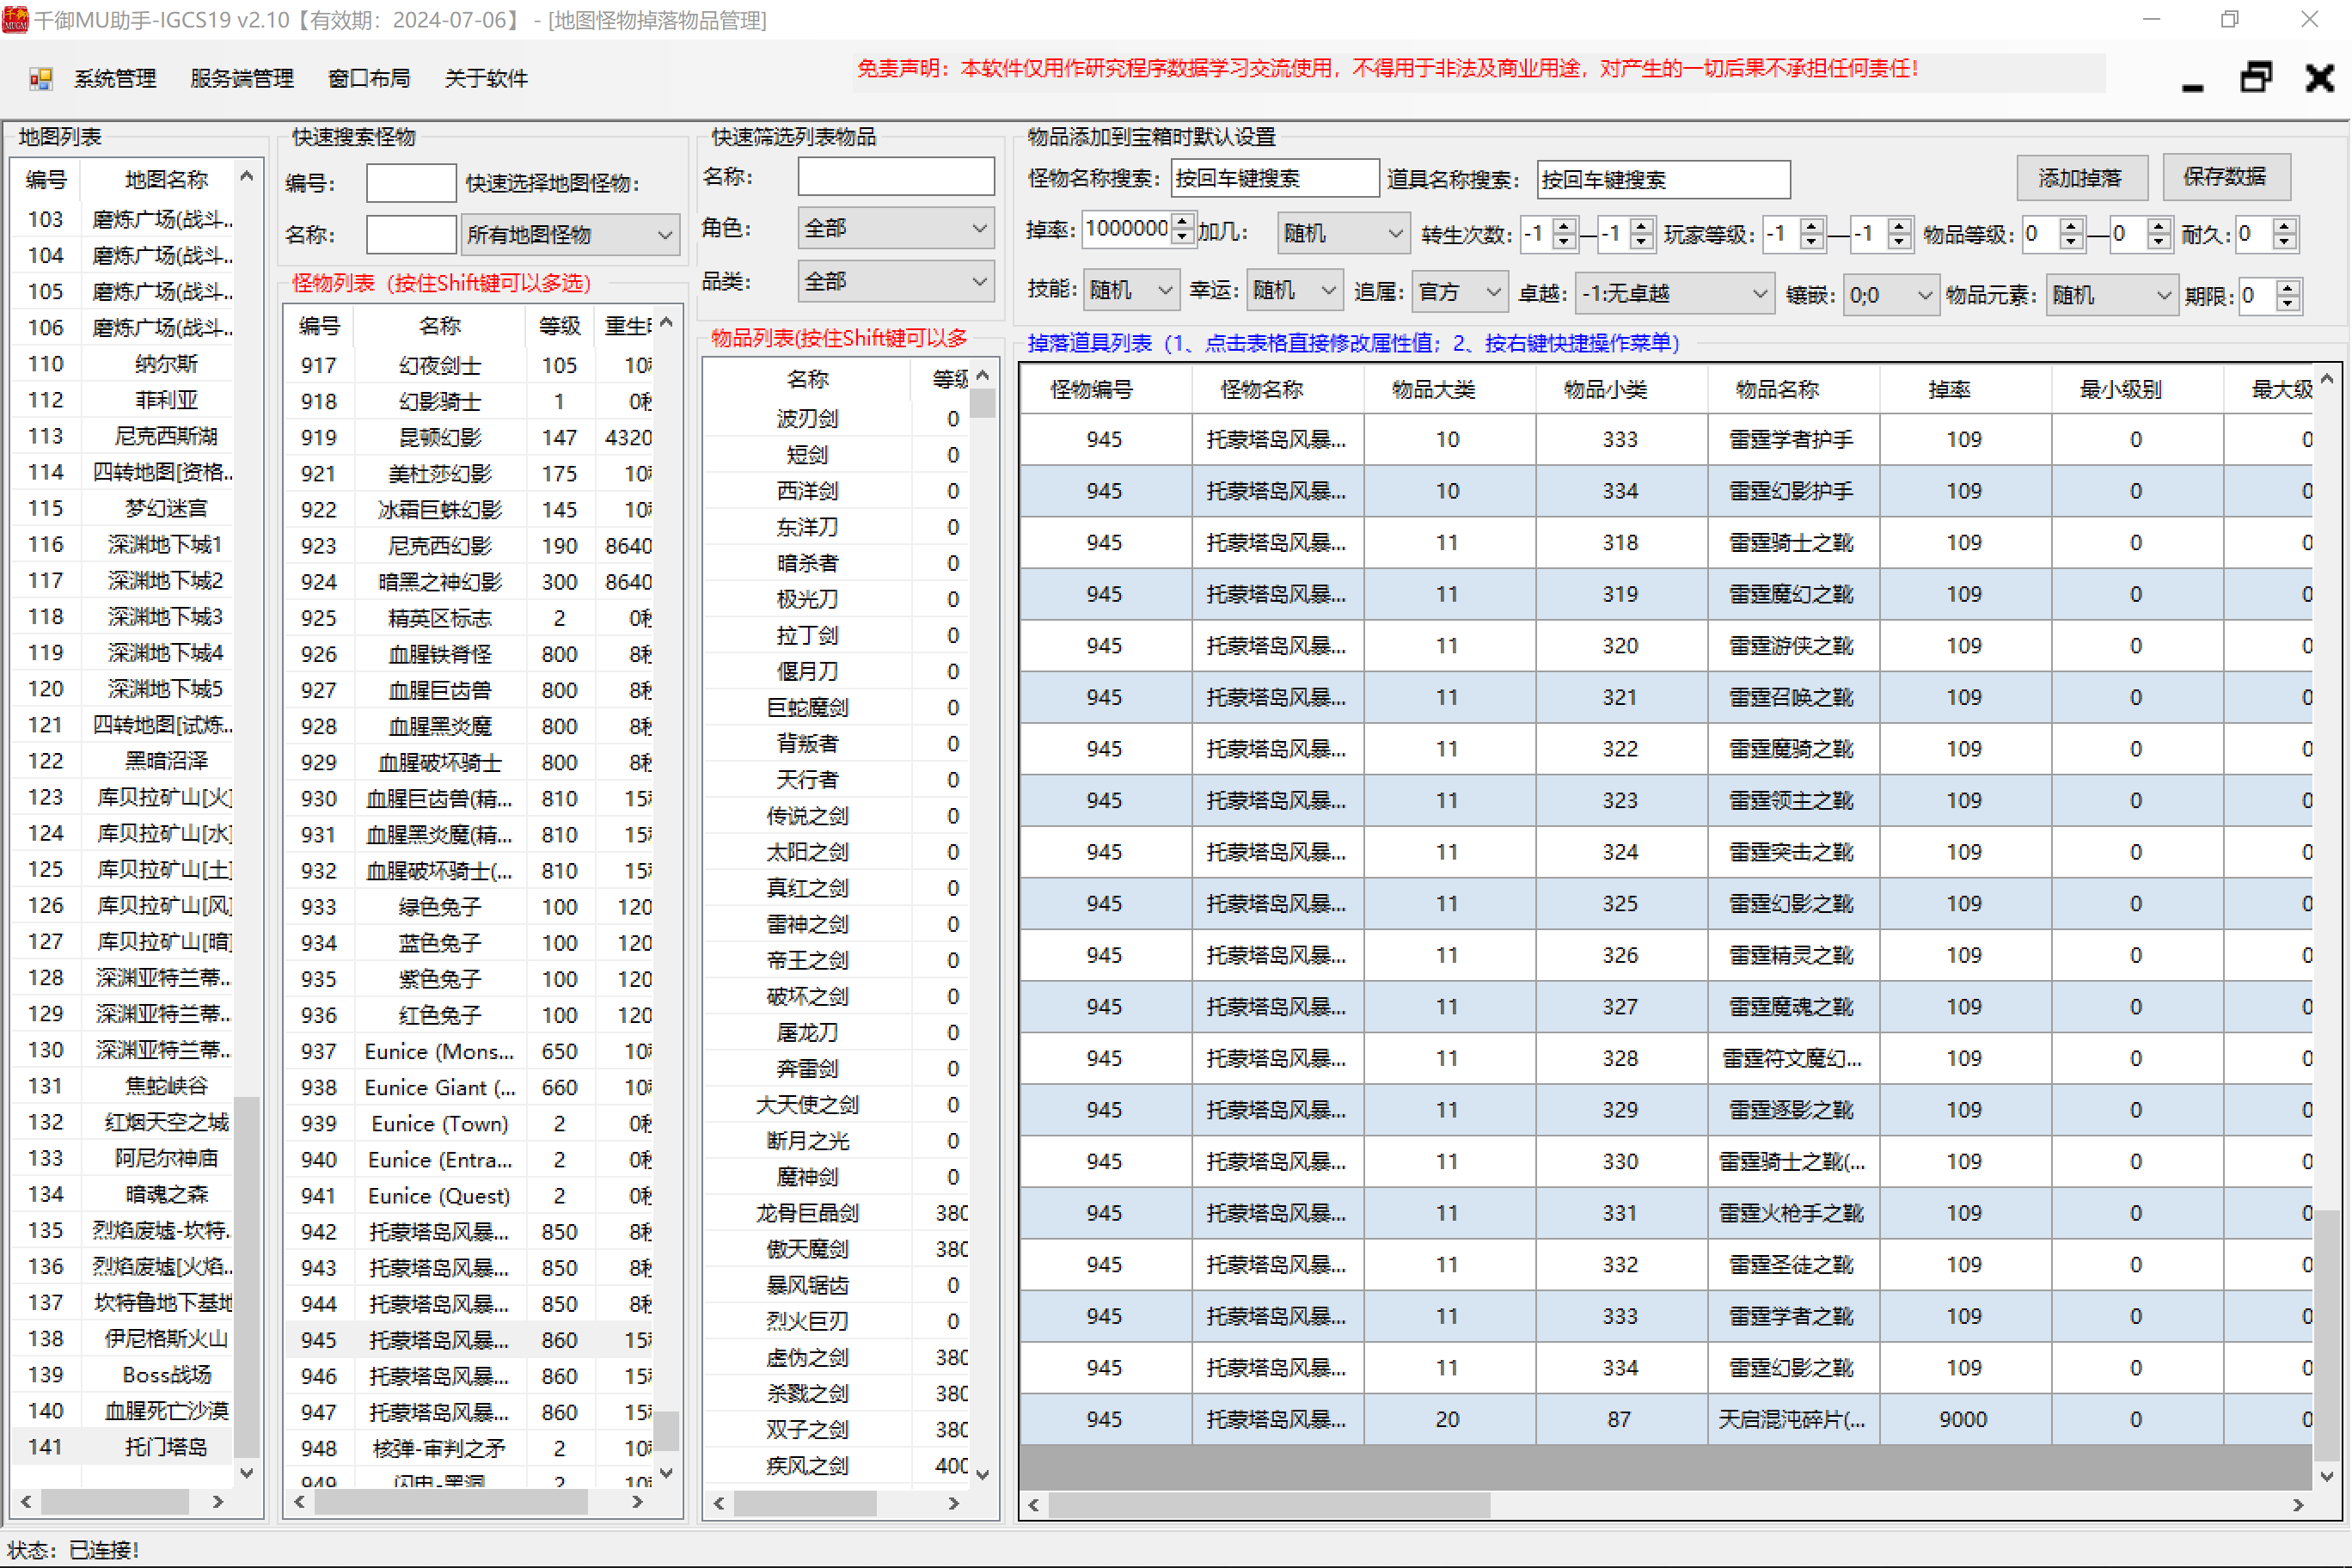Click the 保存数据 button
This screenshot has height=1568, width=2352.
pos(2225,177)
